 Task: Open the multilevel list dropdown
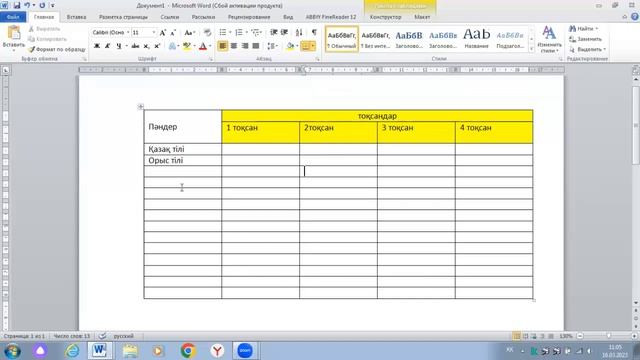tap(261, 32)
